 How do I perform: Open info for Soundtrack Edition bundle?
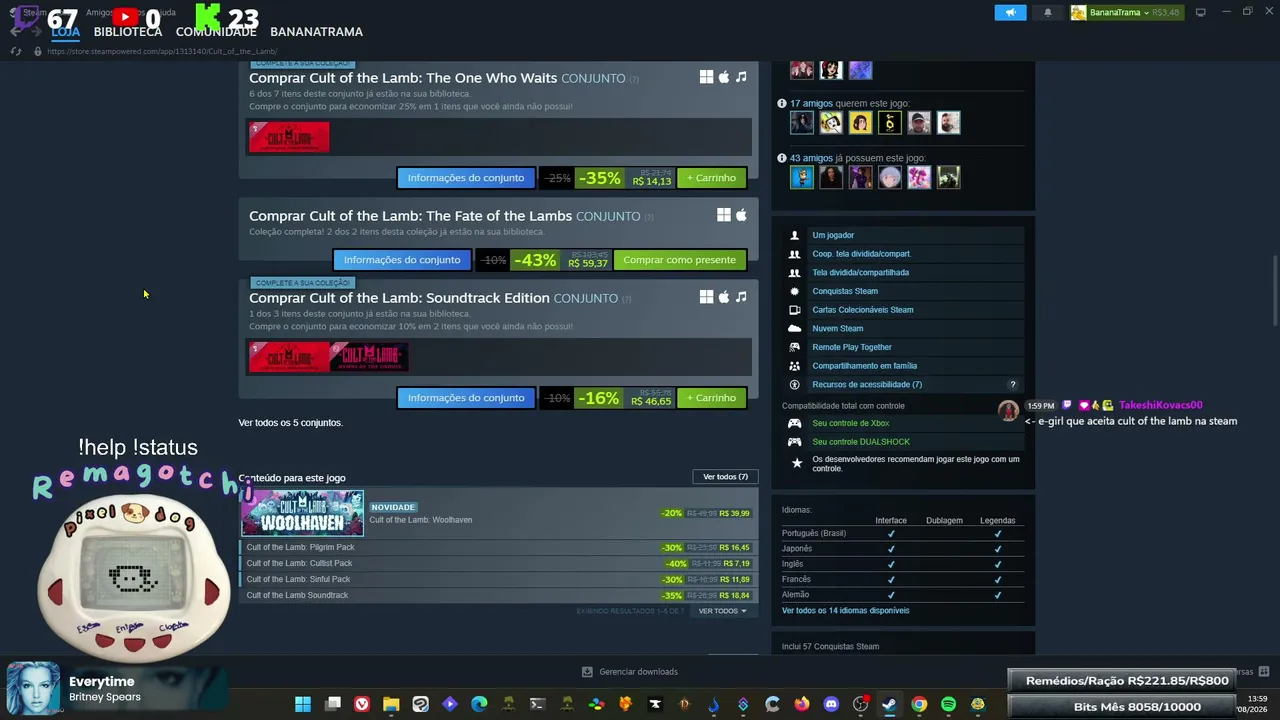pos(466,398)
